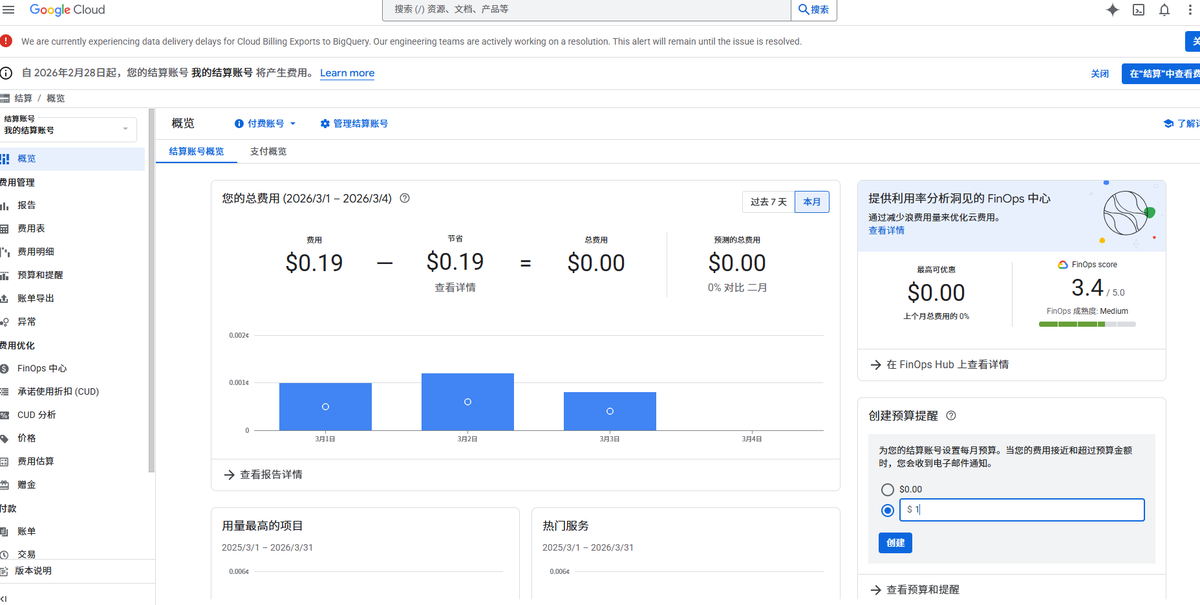Click the 创建 budget button
The height and width of the screenshot is (605, 1200).
pos(895,543)
